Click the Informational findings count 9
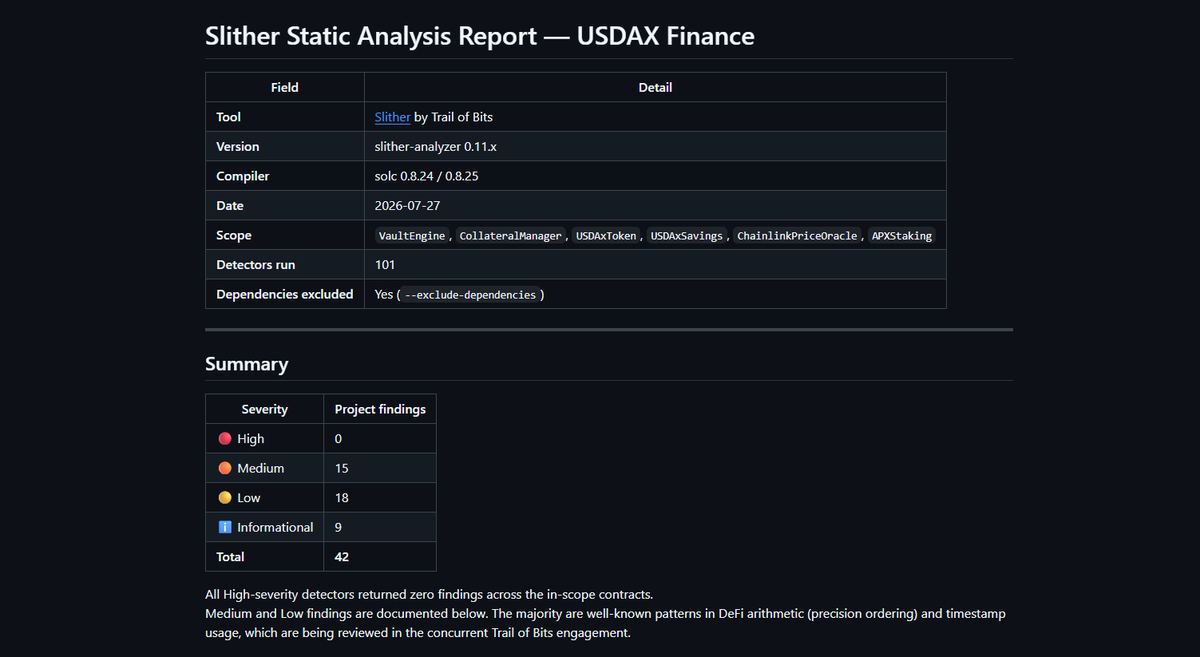 tap(338, 527)
